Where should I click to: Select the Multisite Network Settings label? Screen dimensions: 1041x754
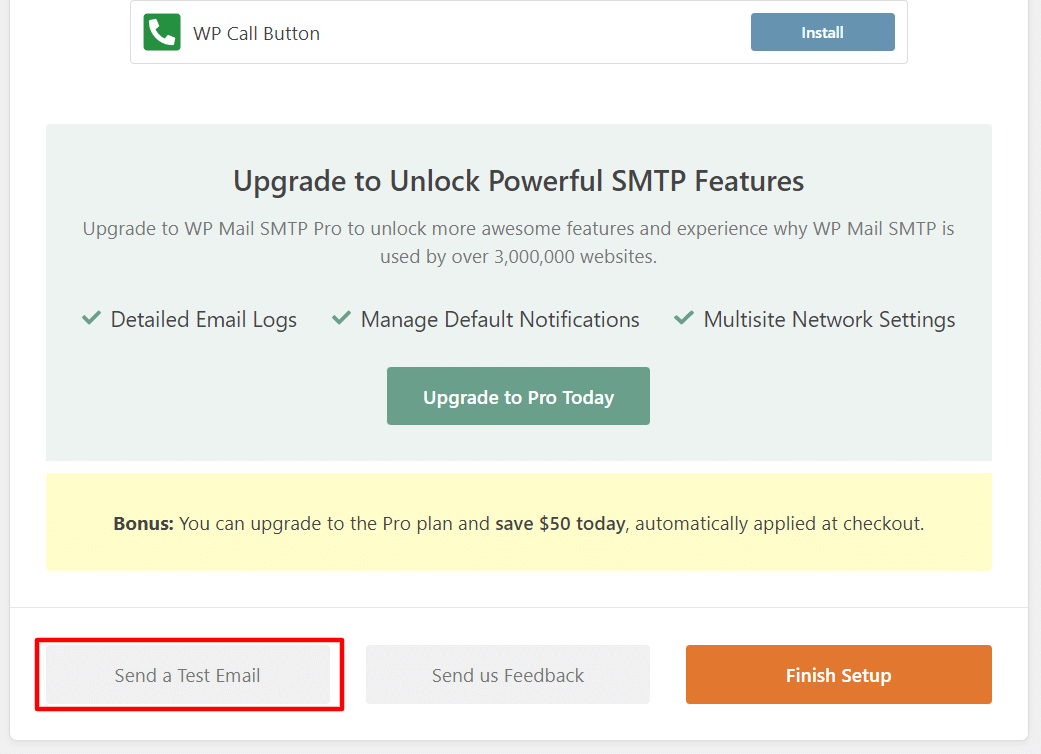point(830,319)
